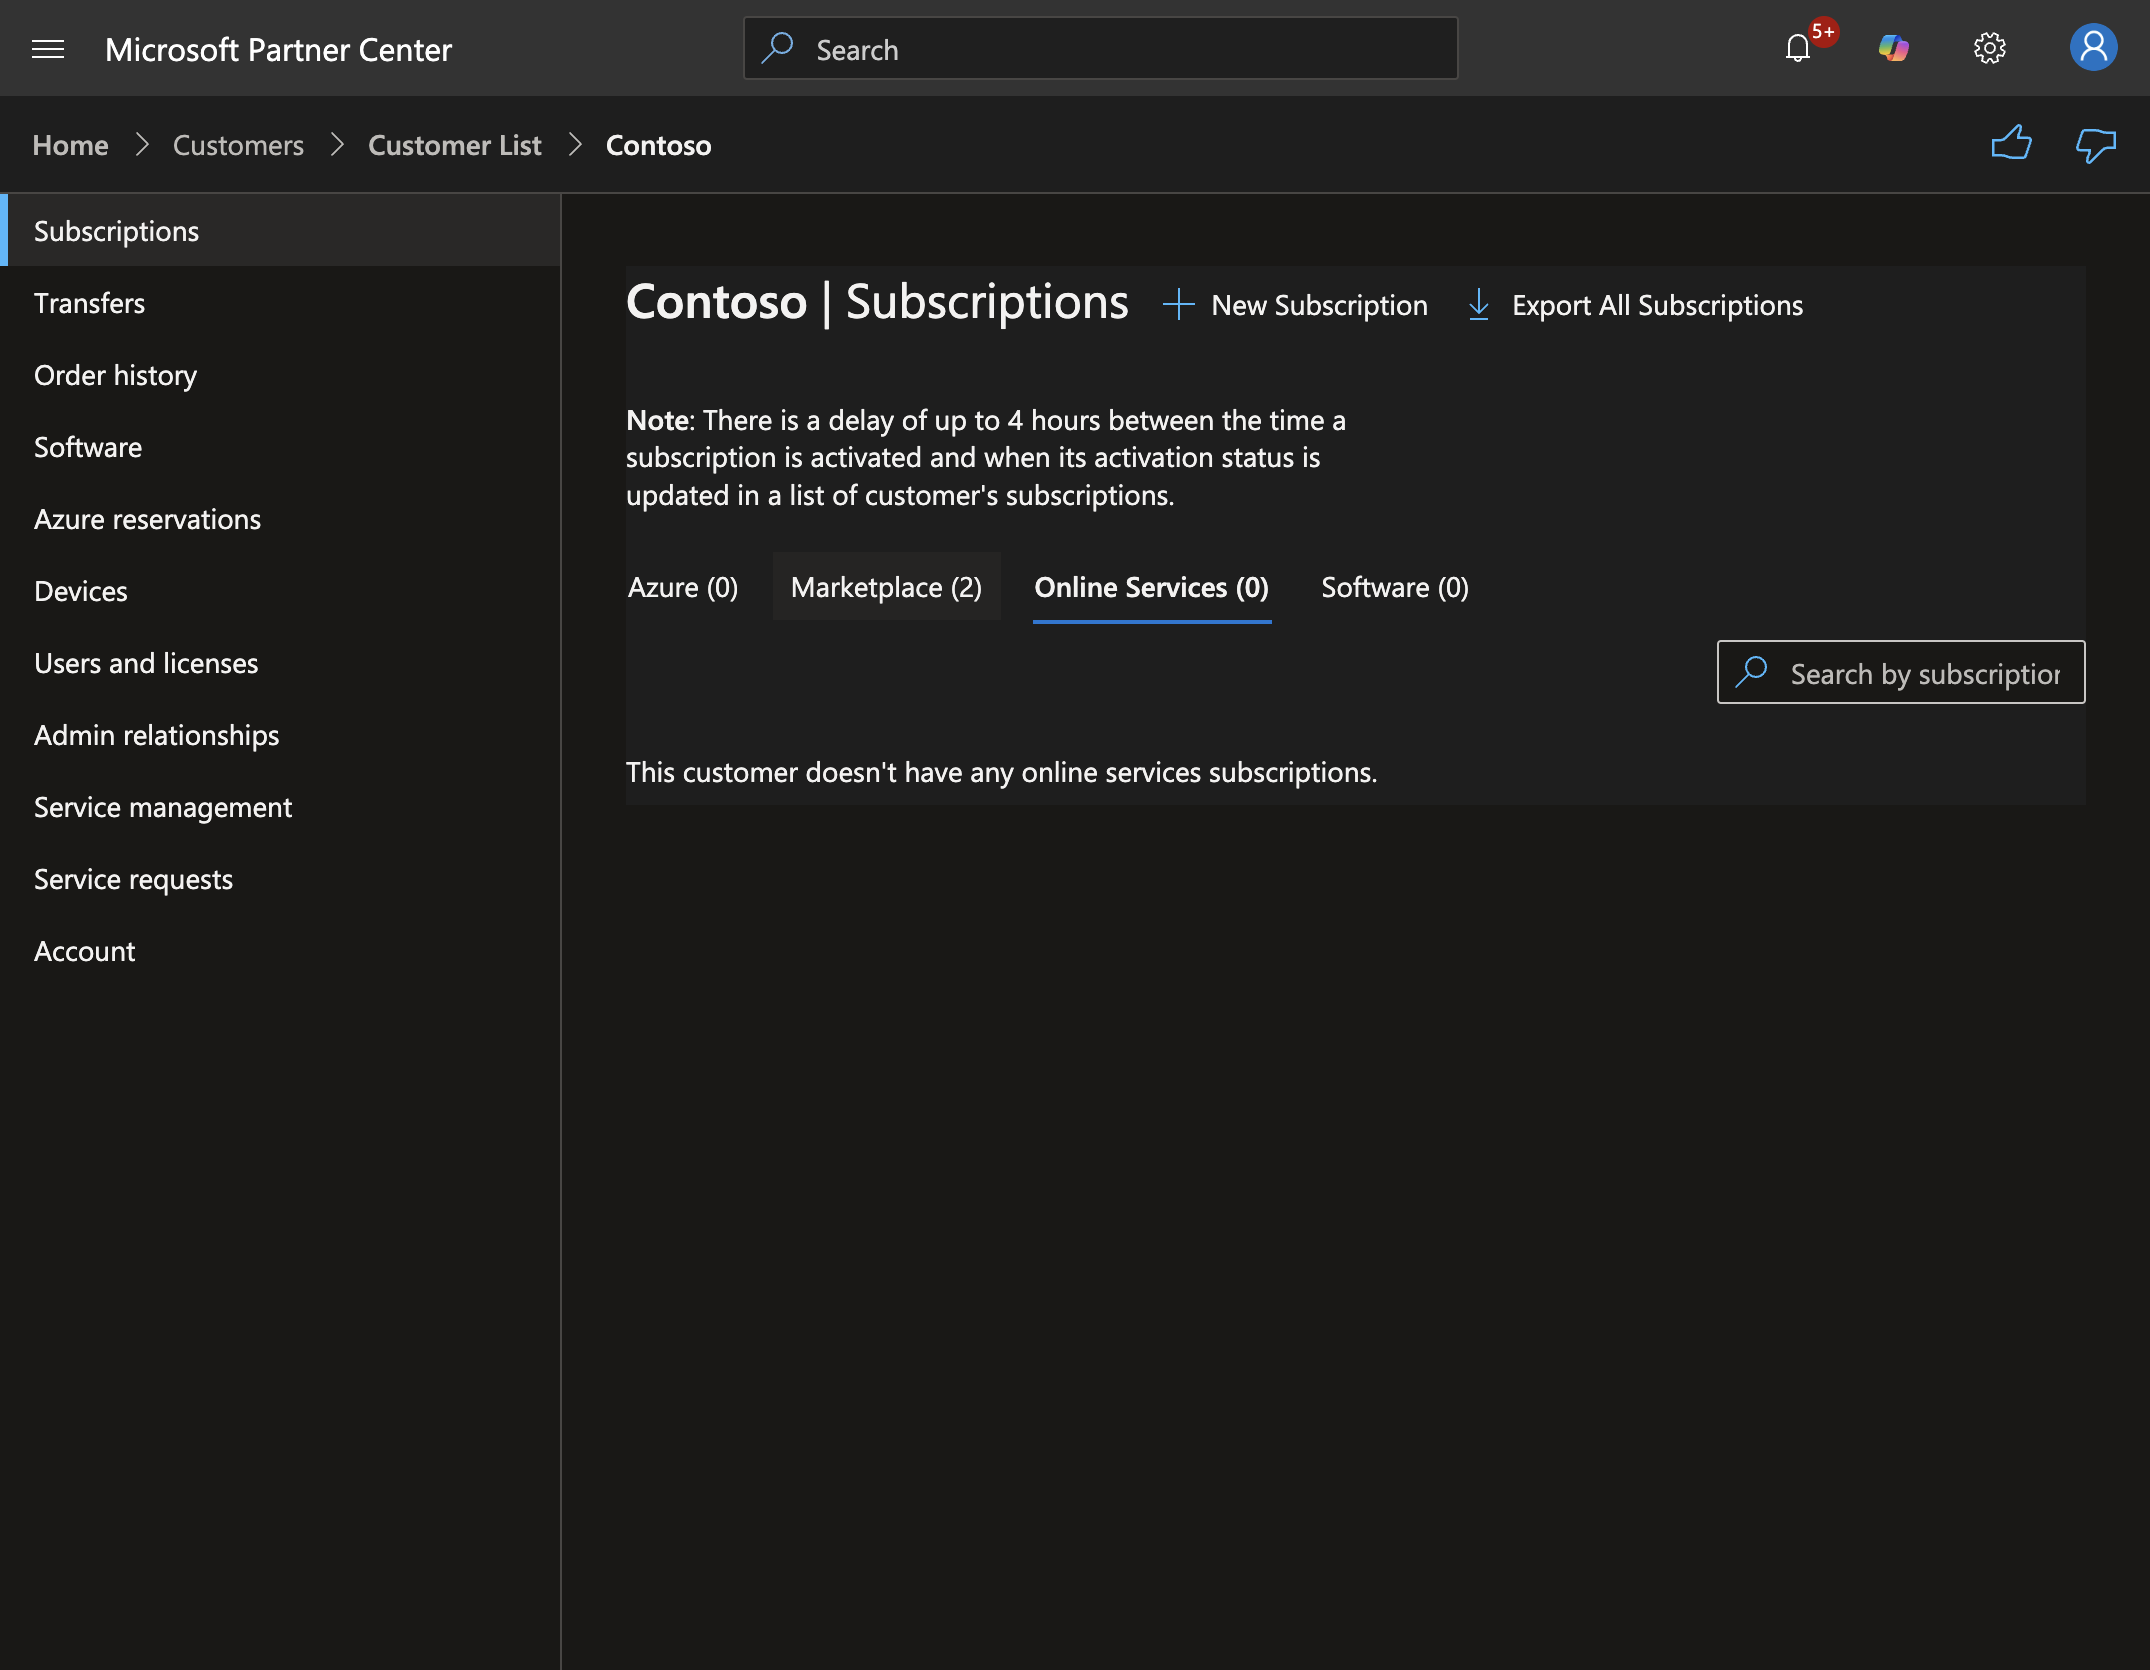Viewport: 2150px width, 1670px height.
Task: Focus the Search by subscription field
Action: pos(1901,672)
